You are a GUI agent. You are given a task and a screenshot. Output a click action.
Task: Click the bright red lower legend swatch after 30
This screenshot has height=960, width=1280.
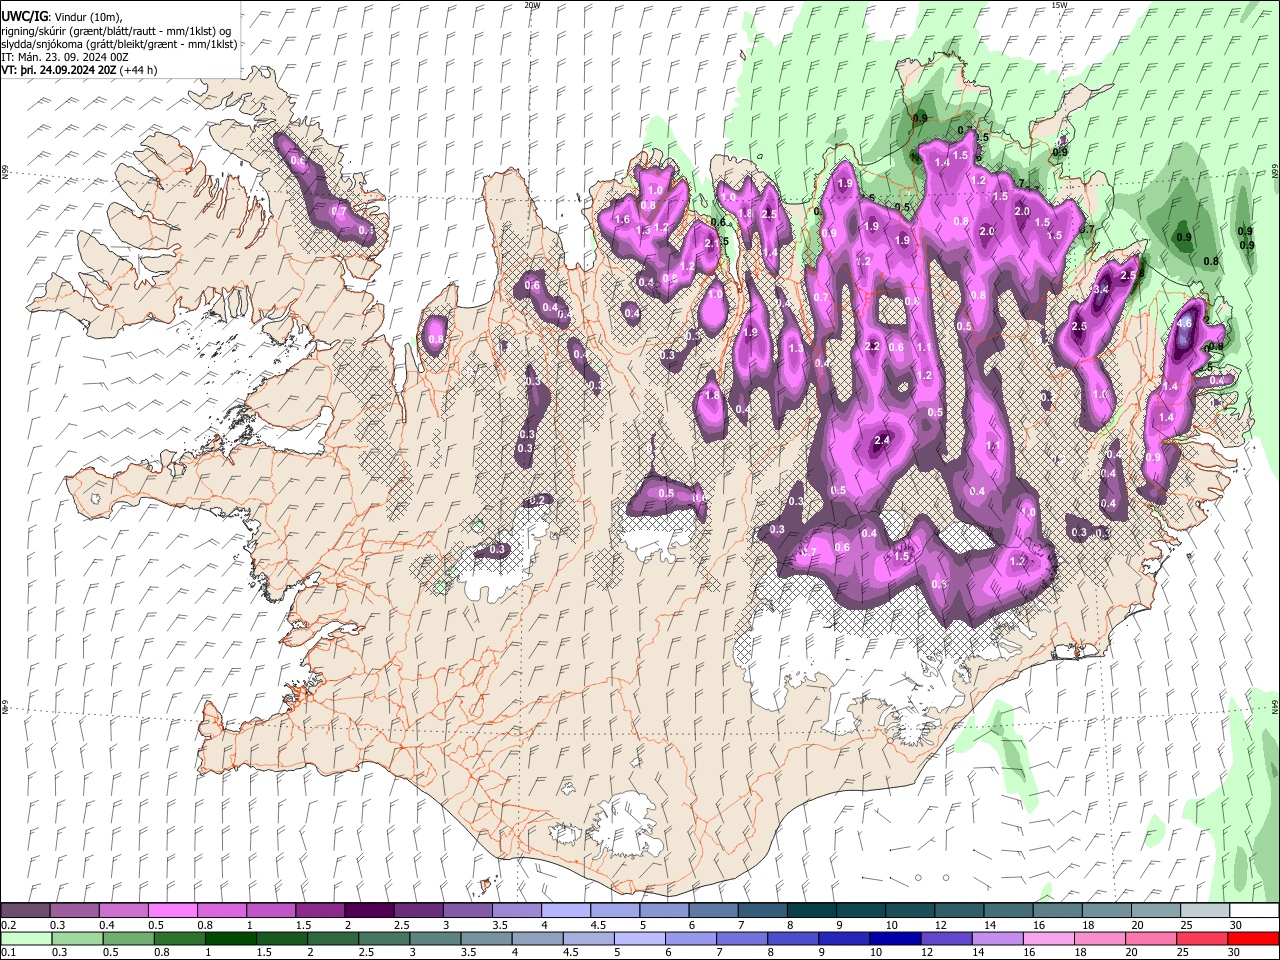[1254, 938]
